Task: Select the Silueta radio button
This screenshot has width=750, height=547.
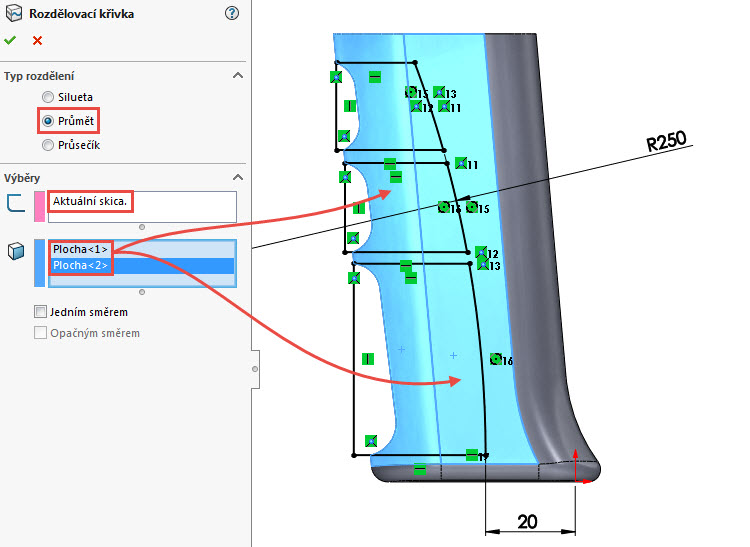Action: (x=48, y=97)
